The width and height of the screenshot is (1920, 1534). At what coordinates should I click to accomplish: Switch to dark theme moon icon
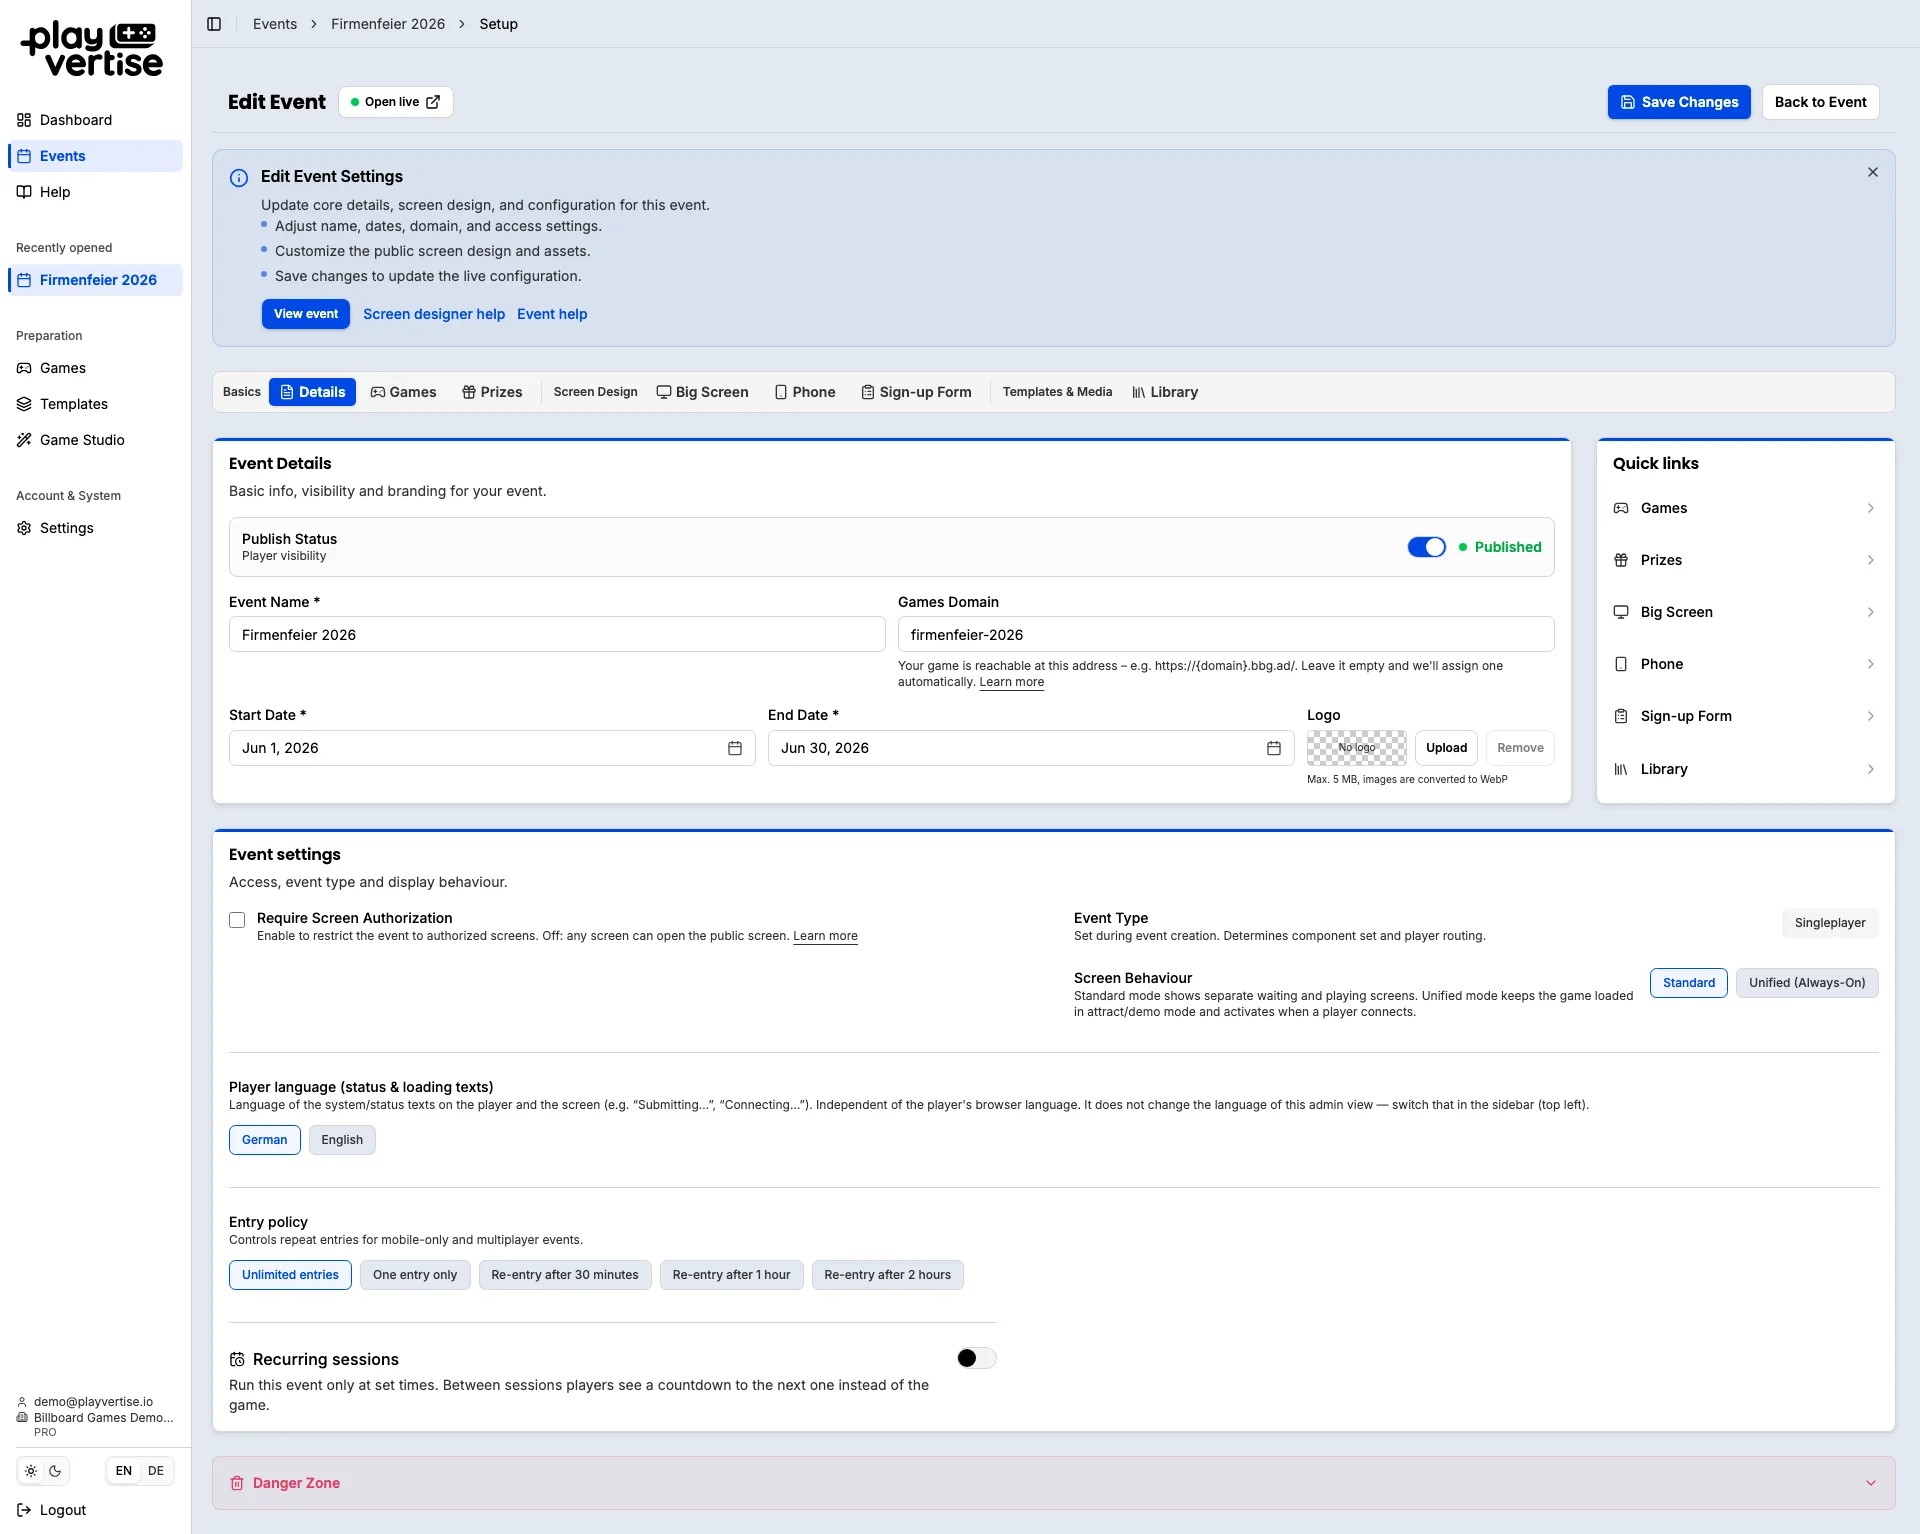[x=55, y=1471]
